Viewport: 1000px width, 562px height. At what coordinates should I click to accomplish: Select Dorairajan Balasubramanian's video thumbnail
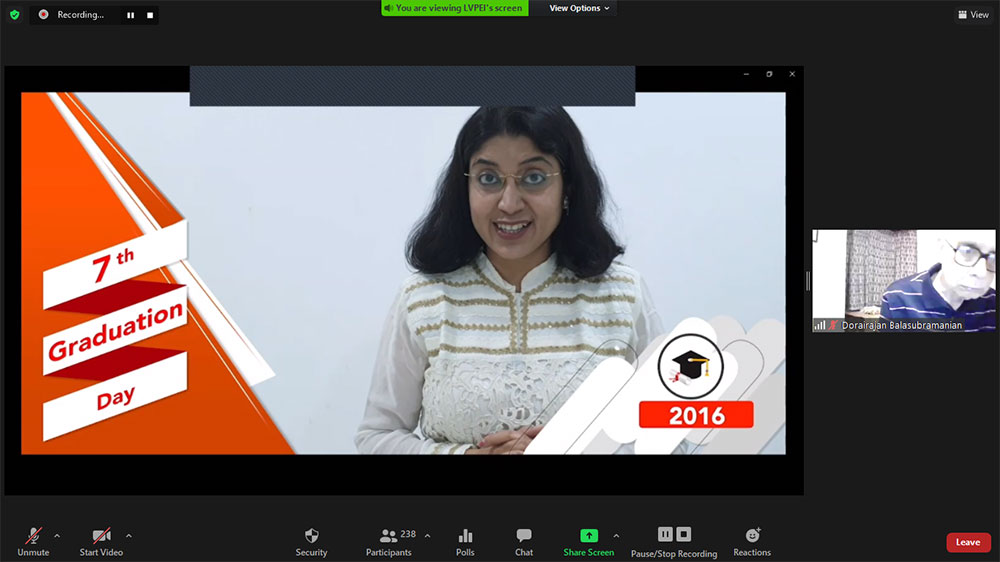(x=903, y=280)
